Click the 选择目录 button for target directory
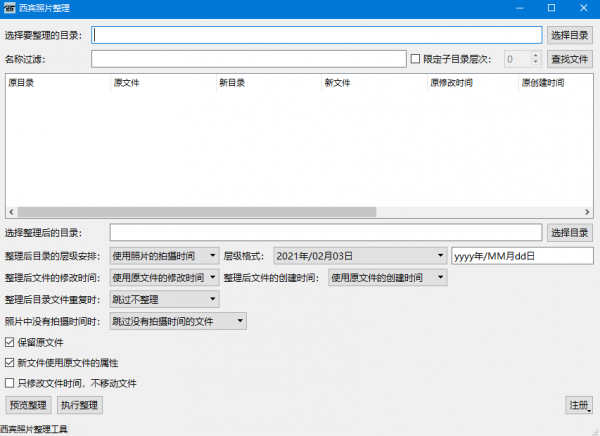The height and width of the screenshot is (436, 600). pos(569,233)
